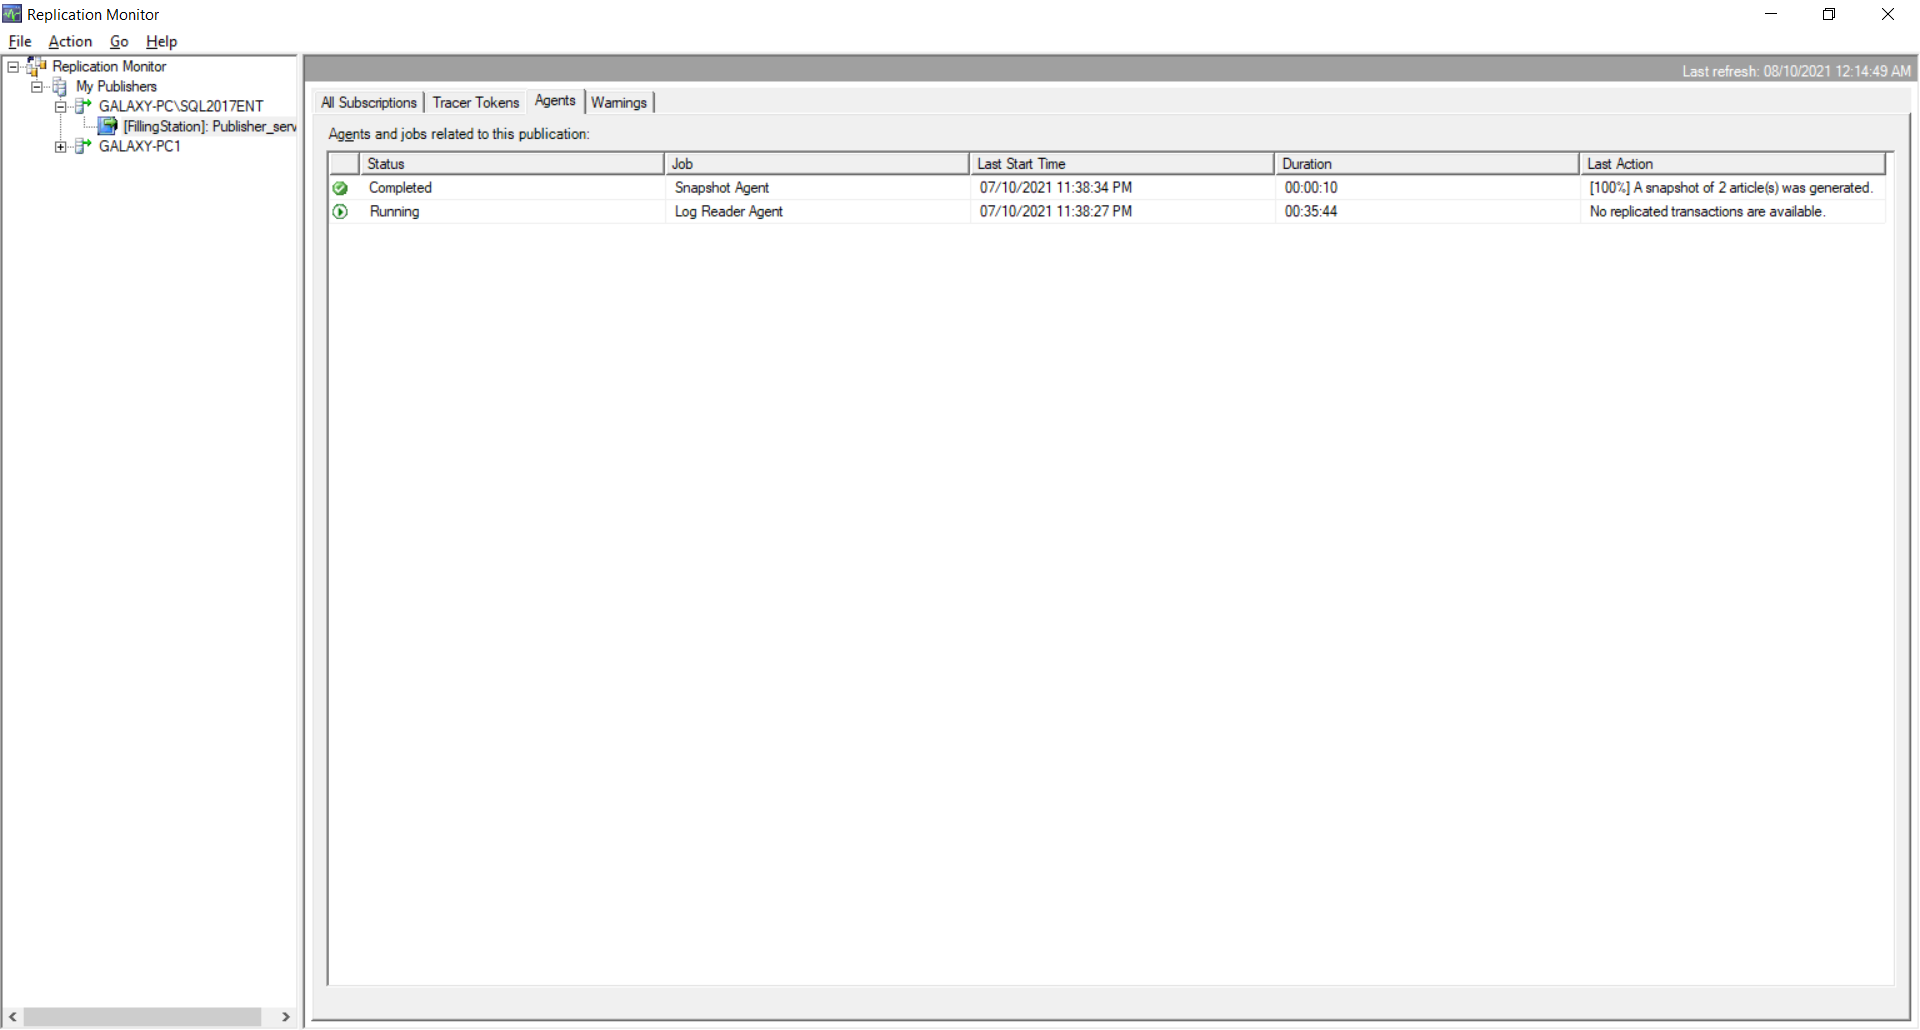
Task: Sort by the Duration column header
Action: point(1427,163)
